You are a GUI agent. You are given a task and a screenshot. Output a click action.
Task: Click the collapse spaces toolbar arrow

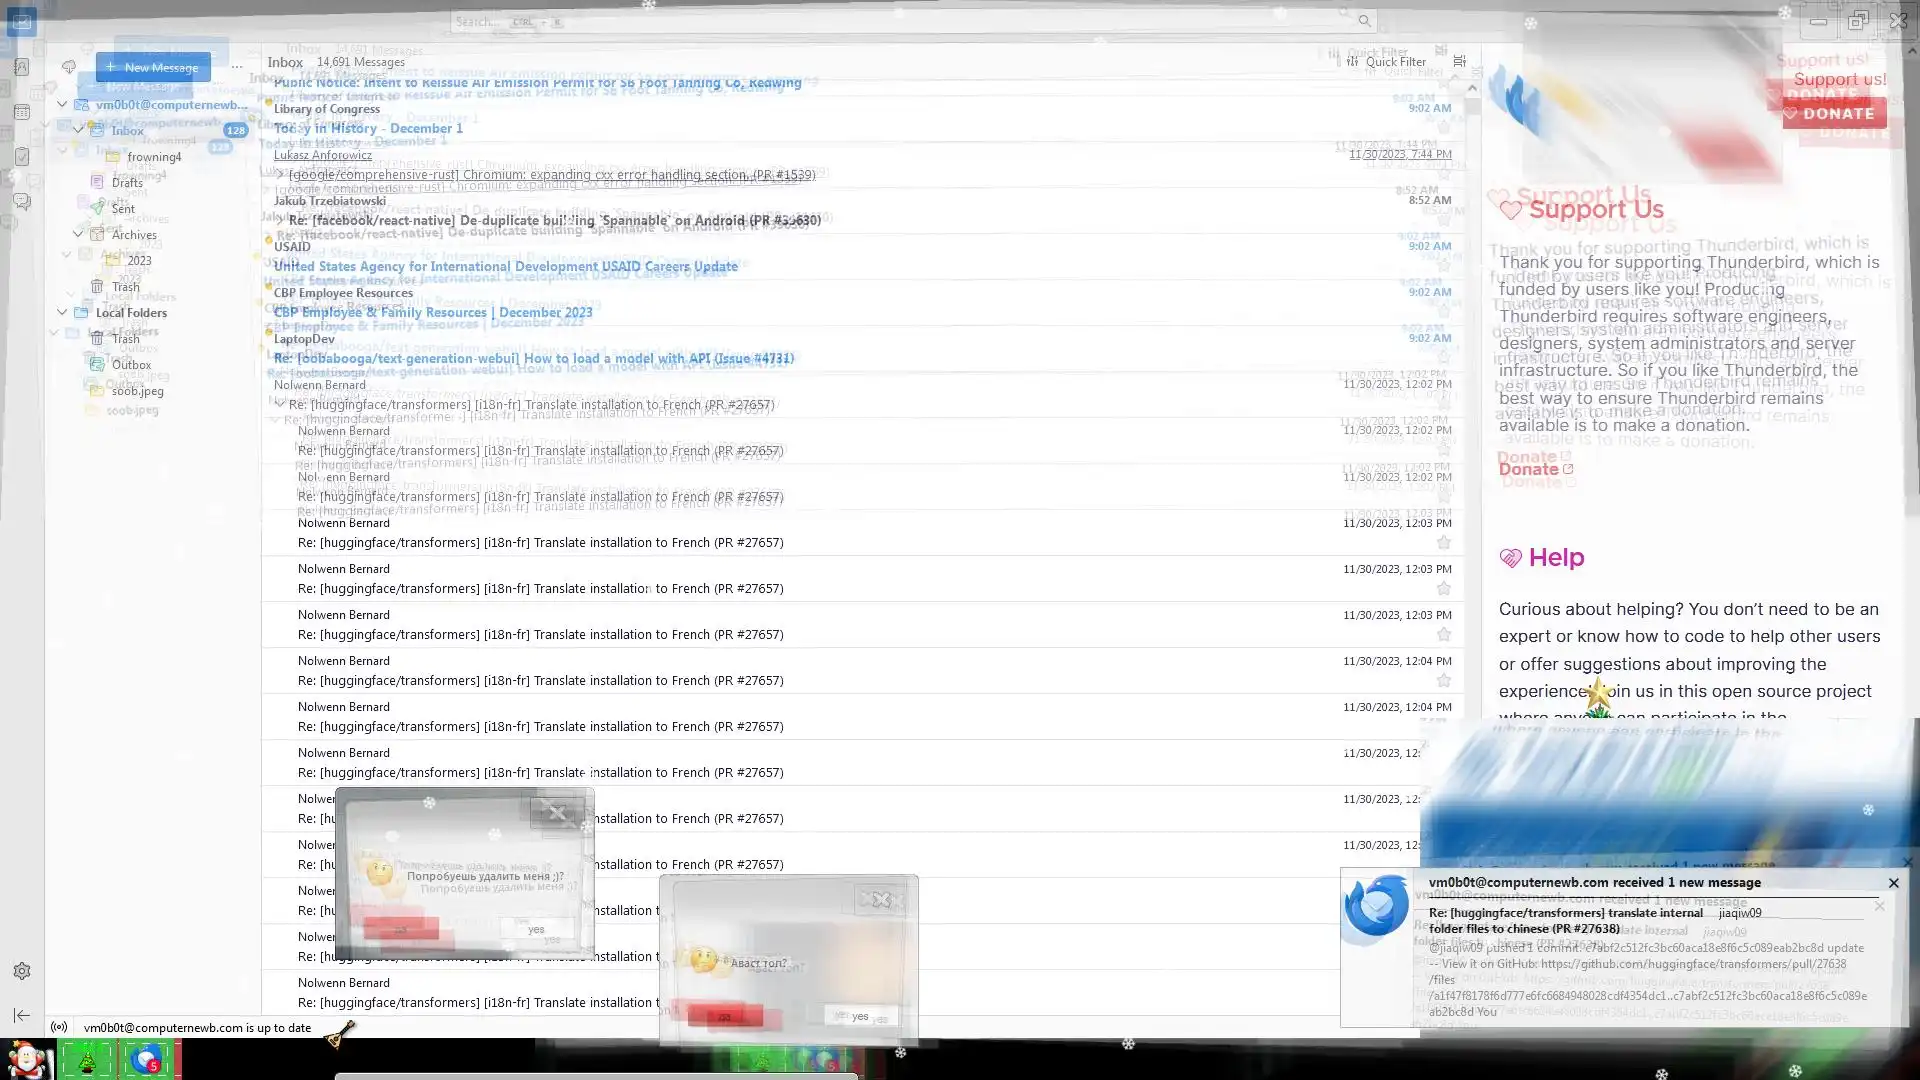click(22, 1015)
